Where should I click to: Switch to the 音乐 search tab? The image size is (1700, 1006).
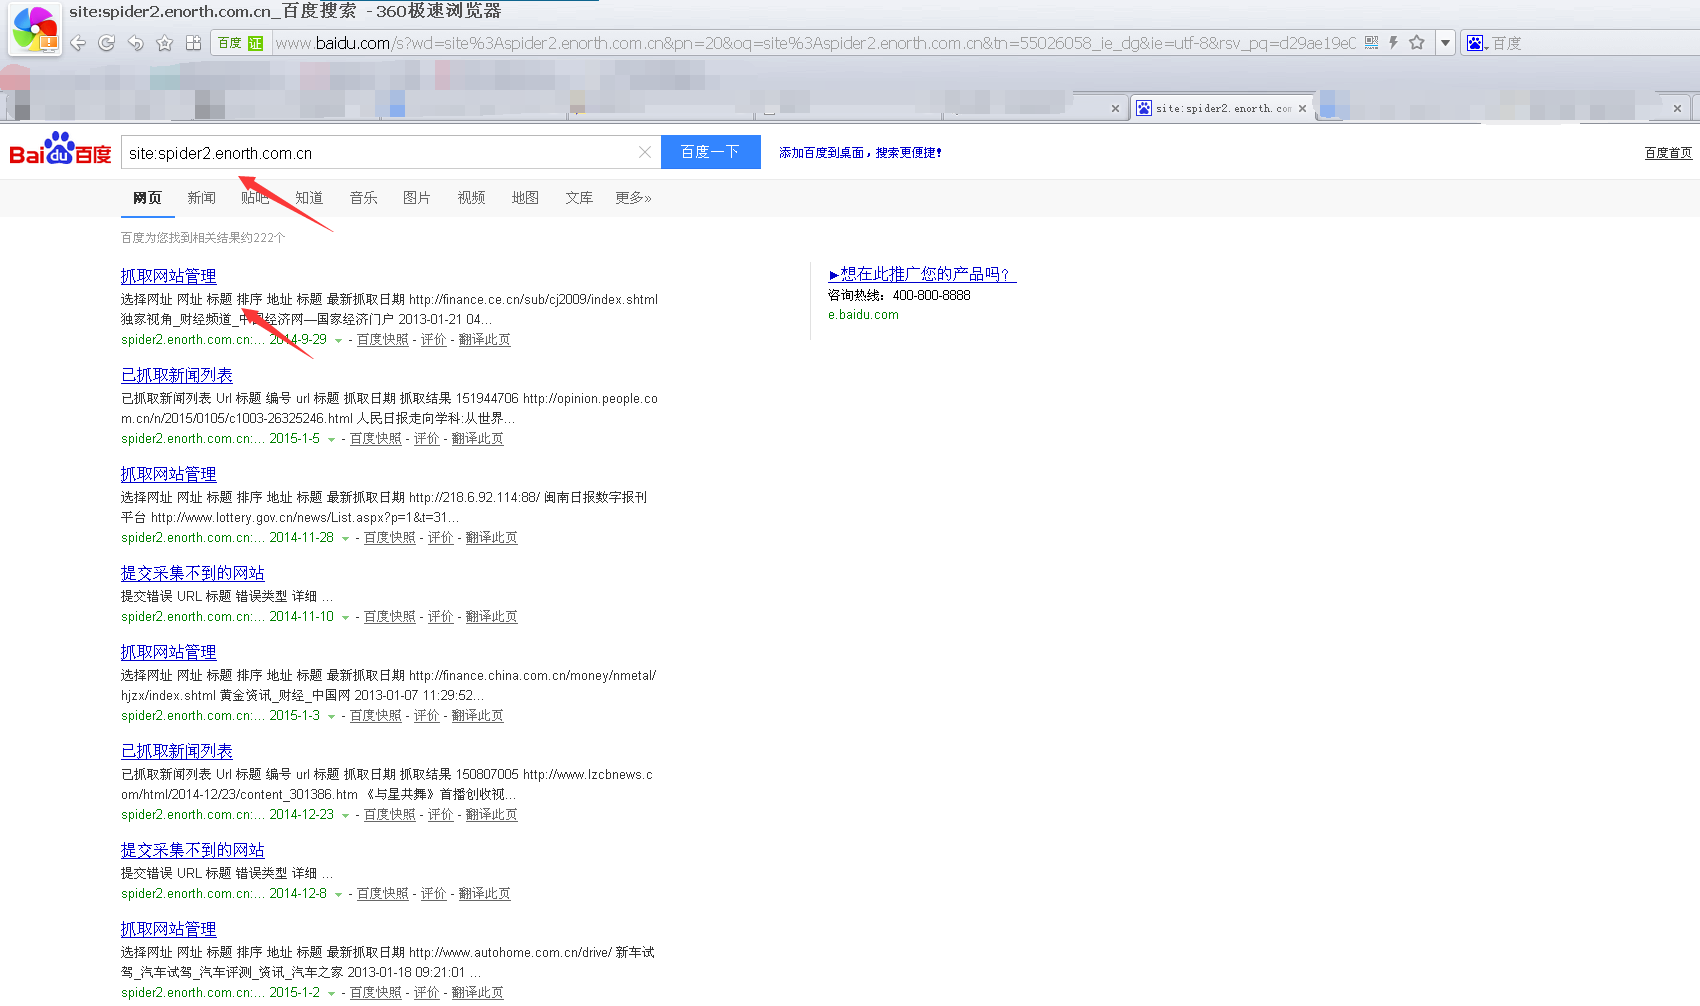pos(363,198)
